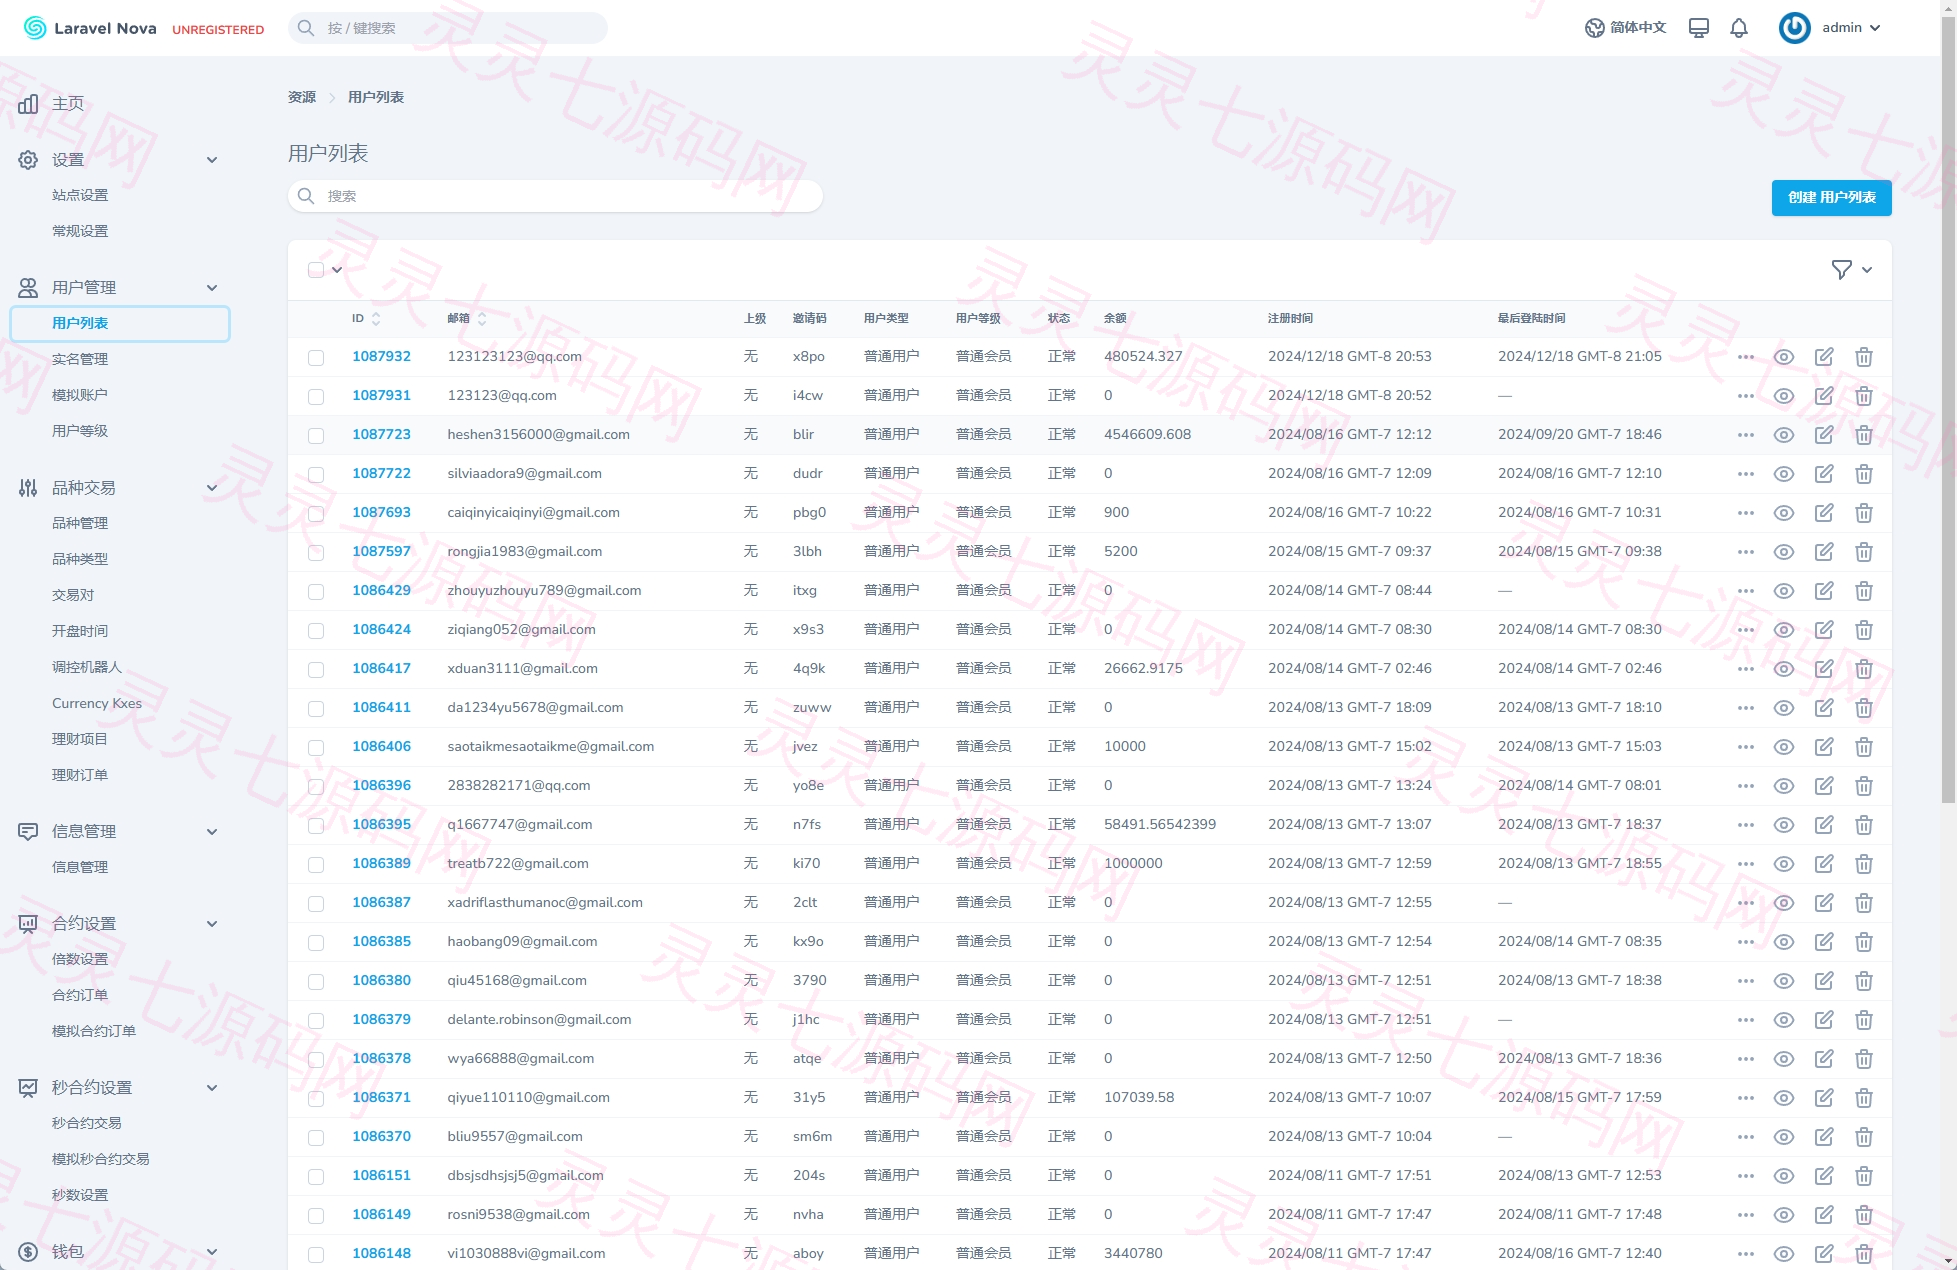This screenshot has height=1270, width=1957.
Task: Click the Laravel Nova logo
Action: pos(90,28)
